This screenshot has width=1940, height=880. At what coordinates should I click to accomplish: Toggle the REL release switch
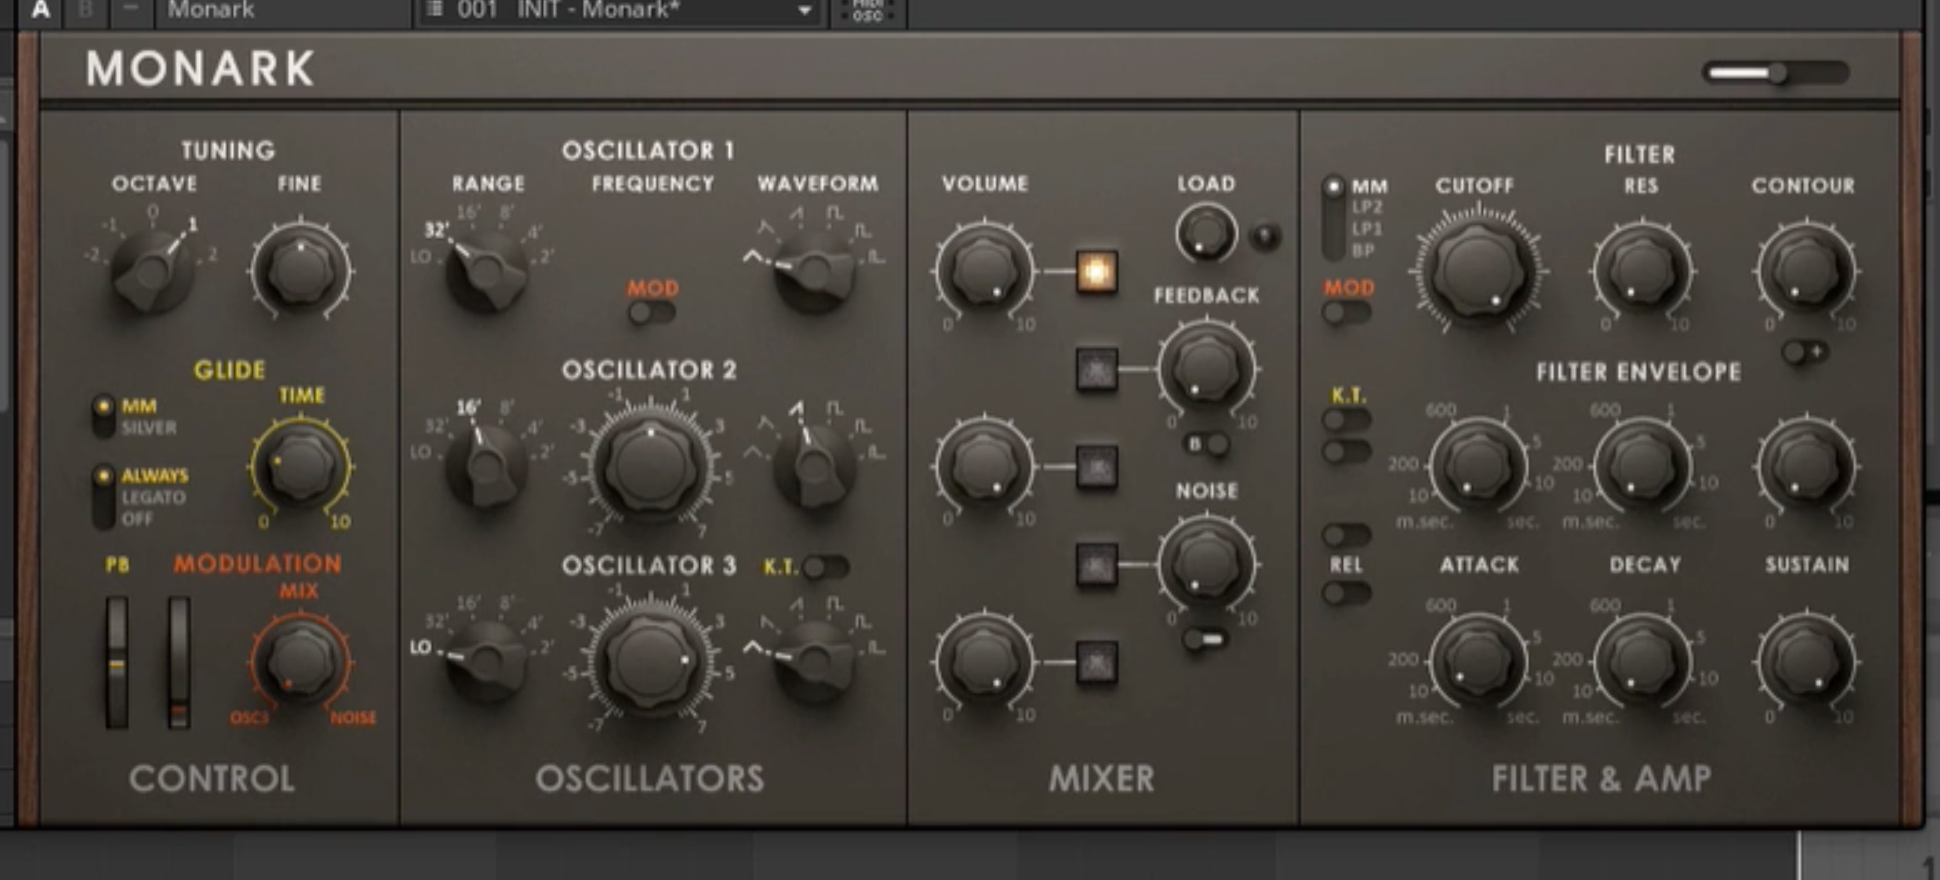[1346, 593]
